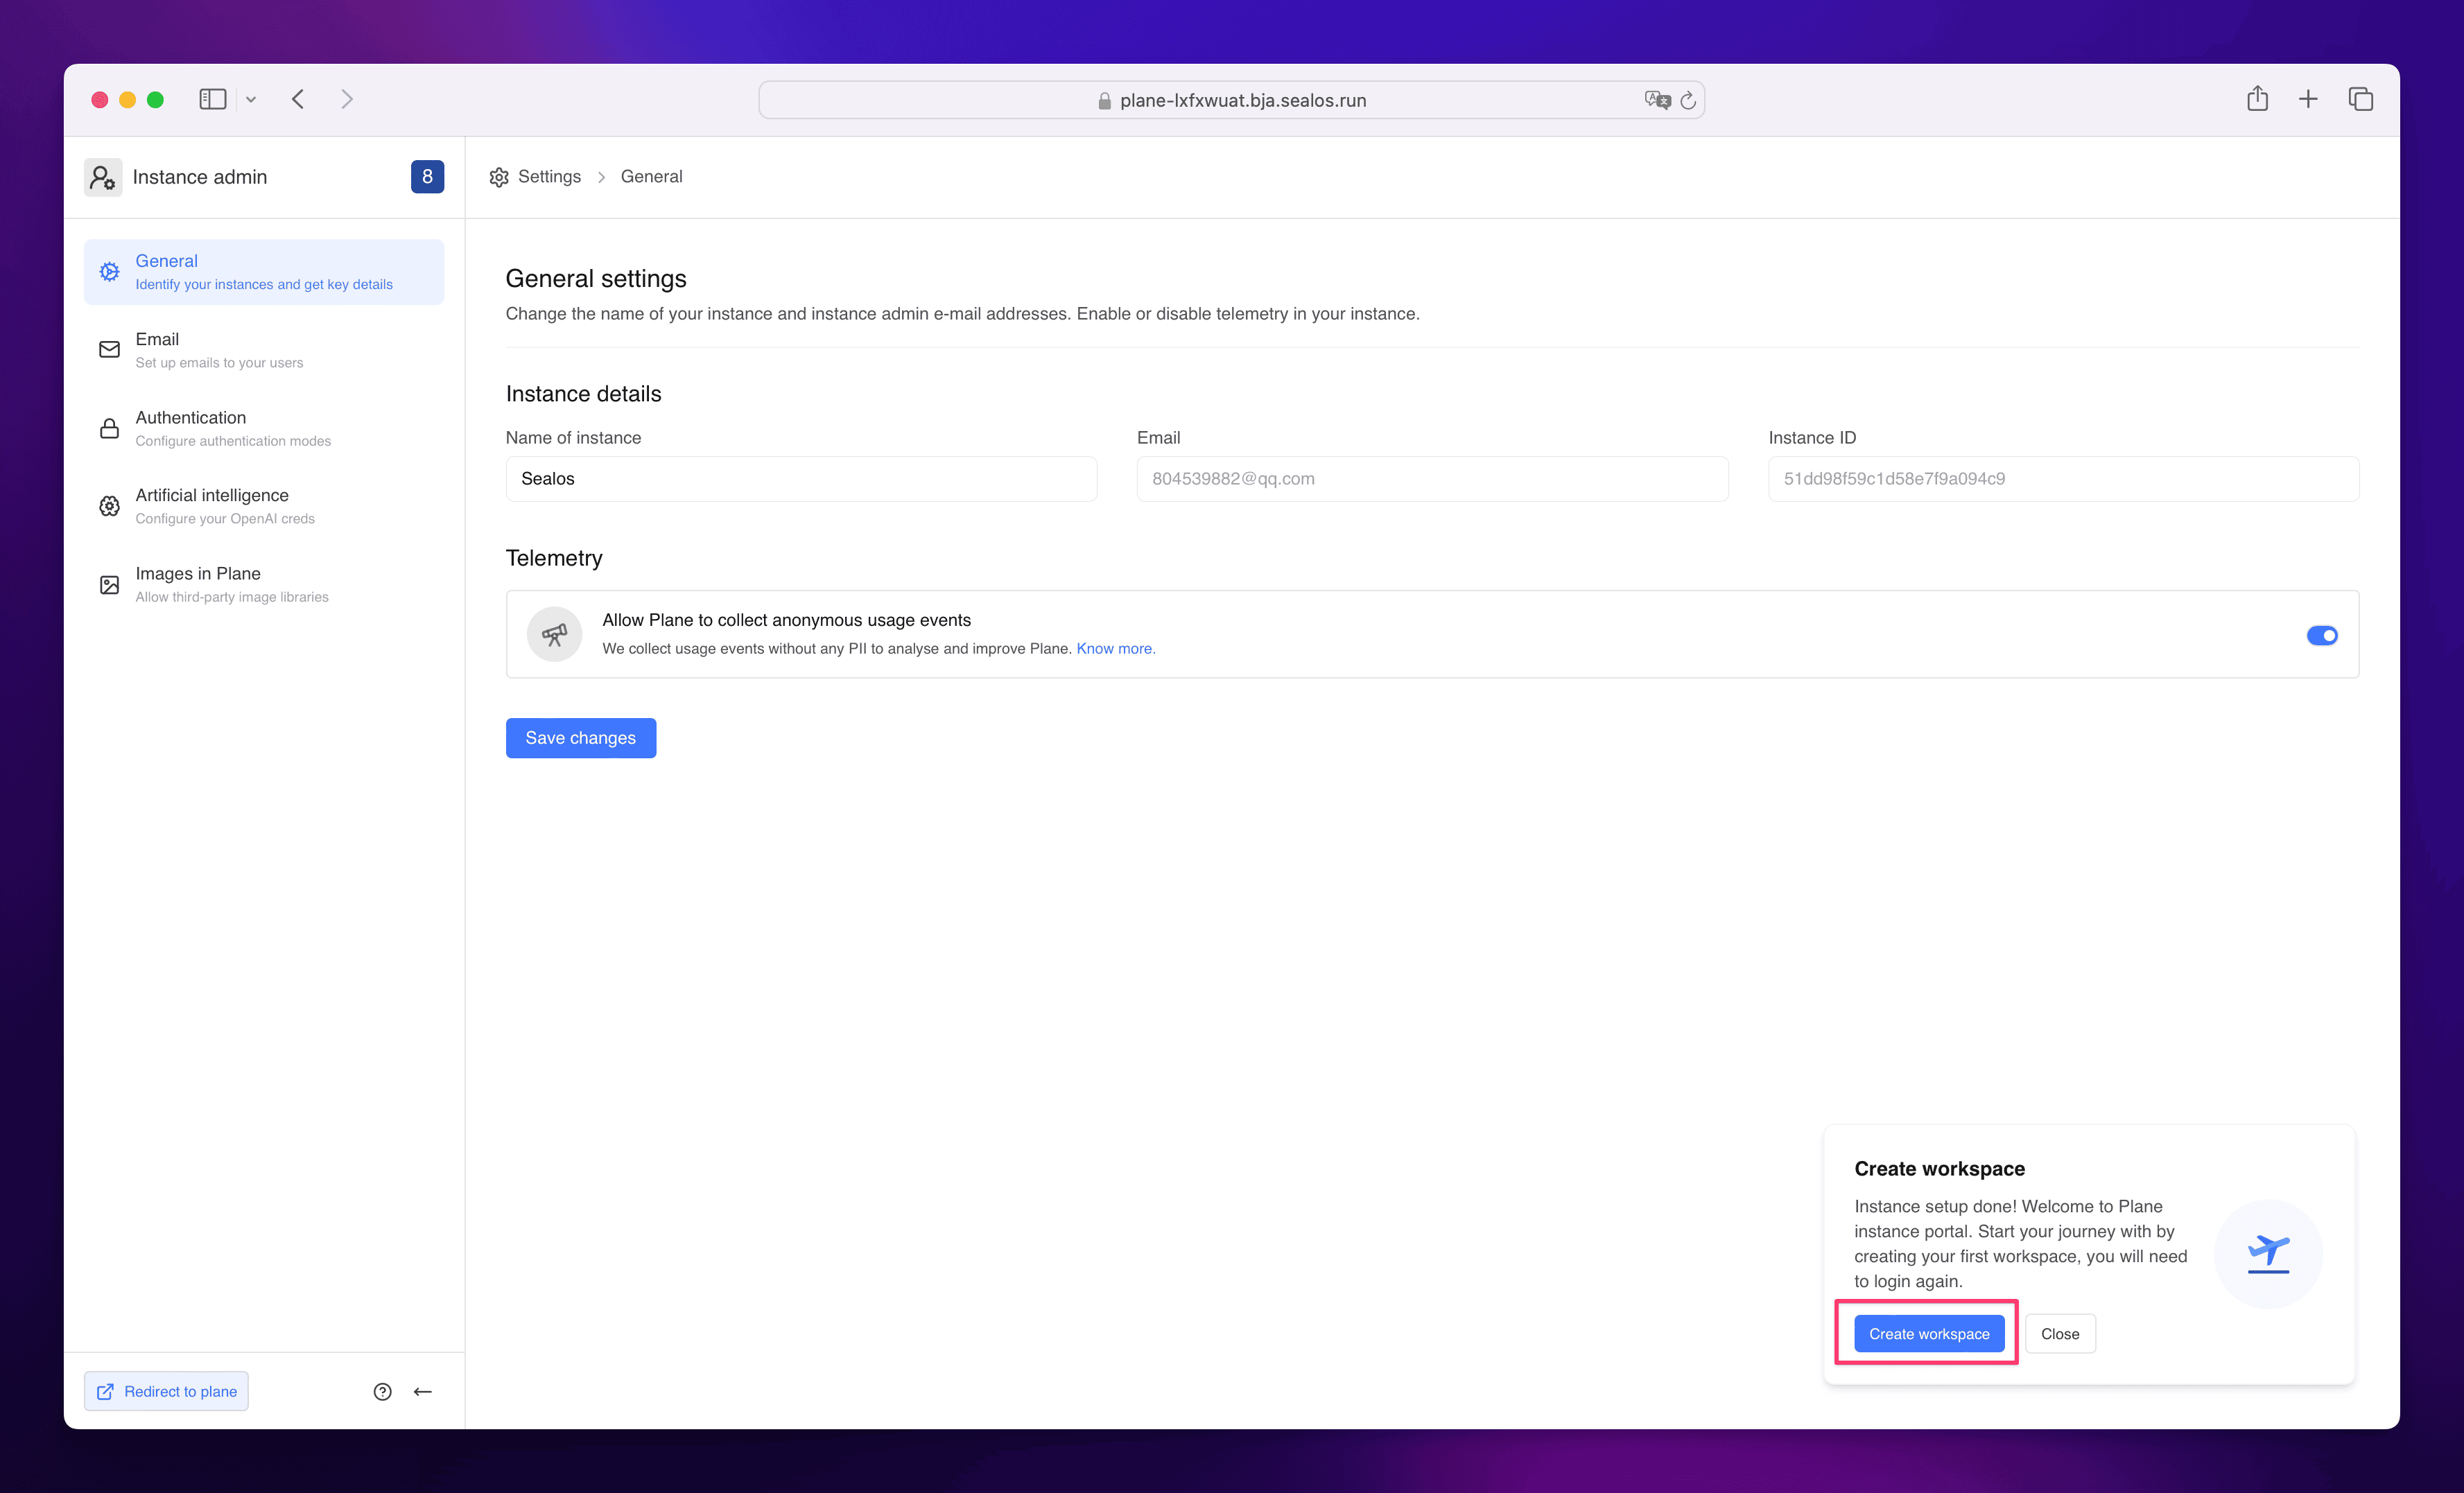Toggle anonymous usage events telemetry switch
Screen dimensions: 2464x1493
[x=2322, y=636]
